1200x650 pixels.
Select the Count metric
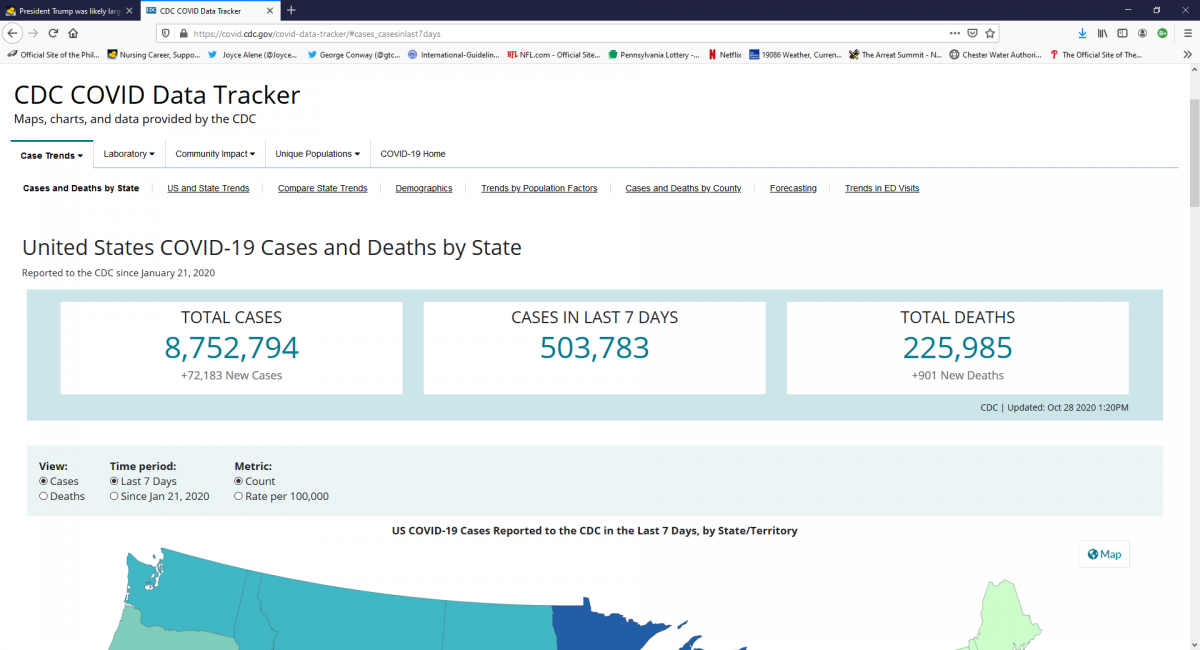[x=239, y=481]
